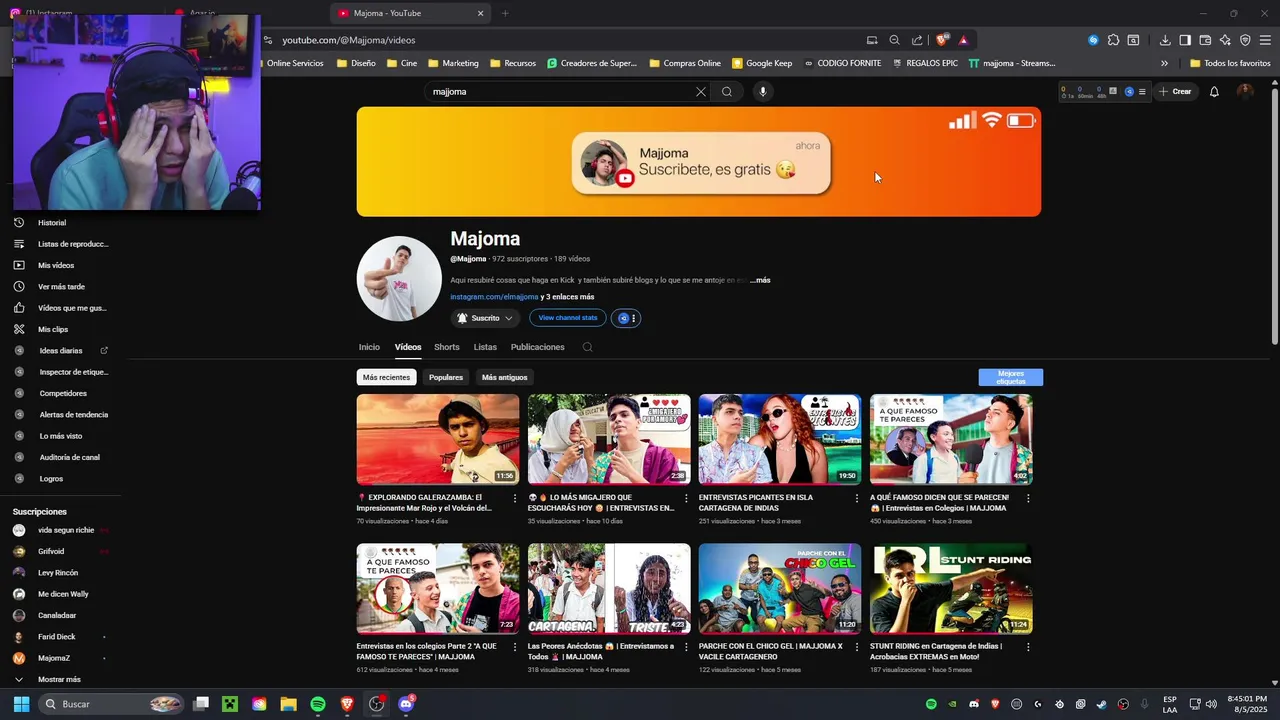Open vidIQ three-dot menu beside channel stats
The height and width of the screenshot is (720, 1280).
click(634, 318)
